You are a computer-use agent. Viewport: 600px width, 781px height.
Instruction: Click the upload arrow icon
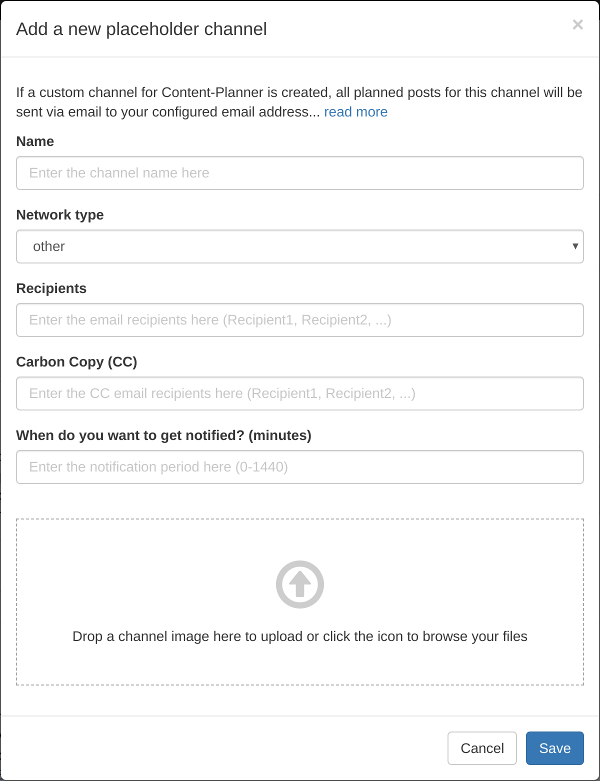[x=300, y=585]
